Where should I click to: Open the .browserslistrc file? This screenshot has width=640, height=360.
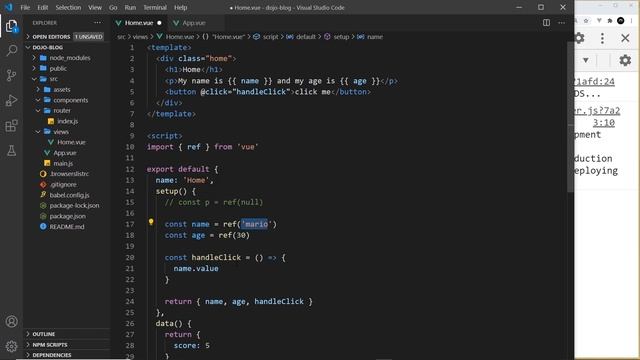click(x=67, y=174)
